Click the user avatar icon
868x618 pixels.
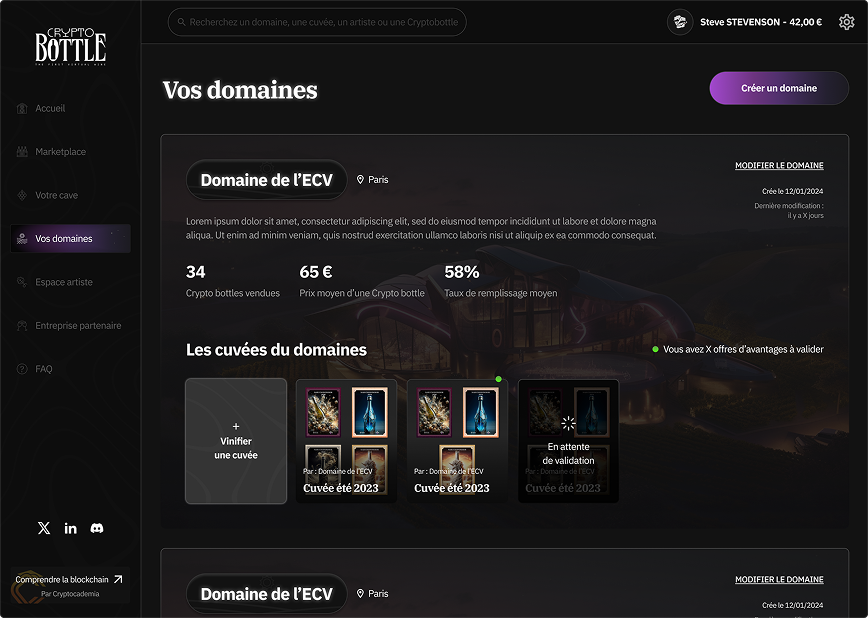680,22
